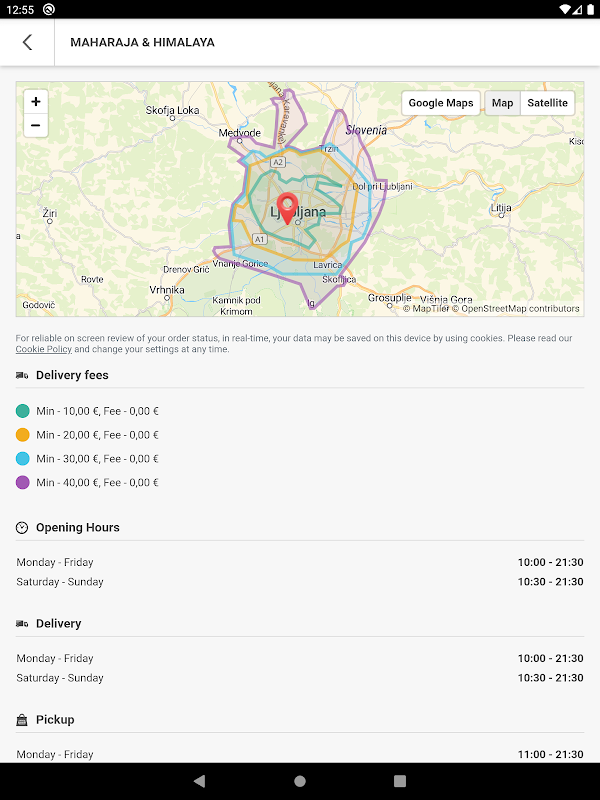The image size is (600, 800).
Task: Click the orange delivery zone swatch
Action: 22,435
